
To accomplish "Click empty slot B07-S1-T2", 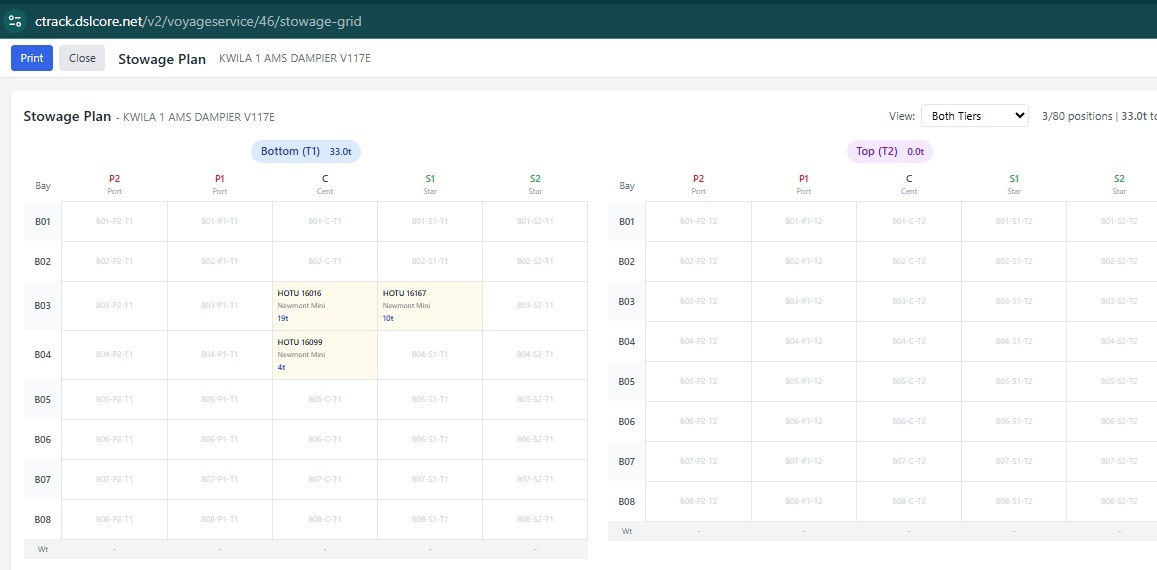I will coord(1013,461).
